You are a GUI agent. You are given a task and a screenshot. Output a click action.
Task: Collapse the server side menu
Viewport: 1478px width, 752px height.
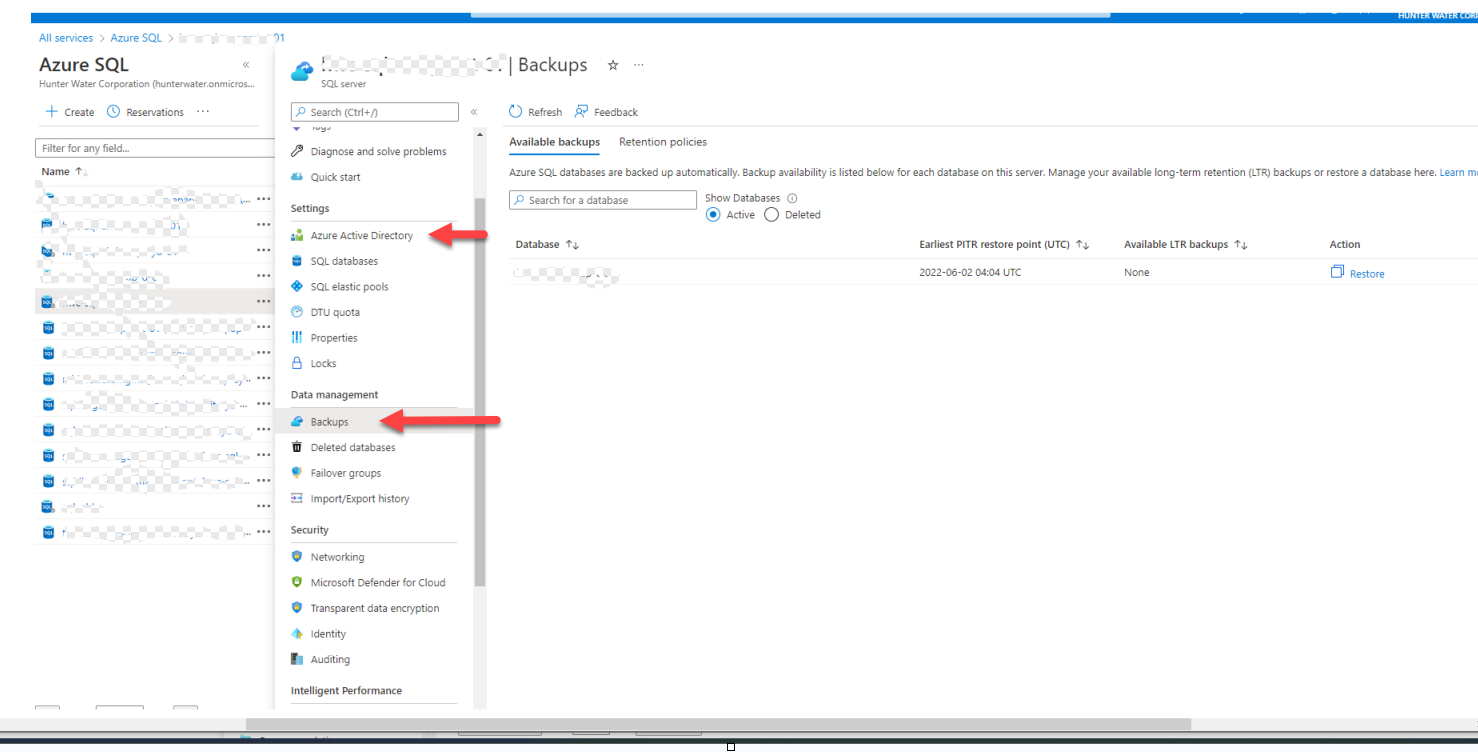(474, 112)
